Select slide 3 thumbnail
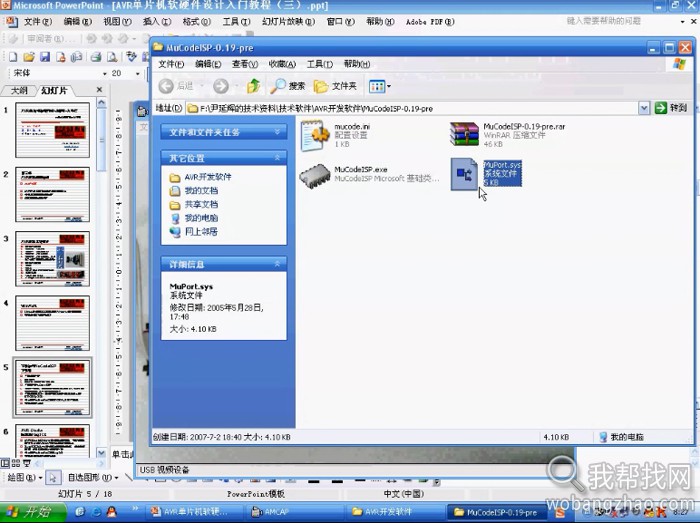 pyautogui.click(x=53, y=259)
